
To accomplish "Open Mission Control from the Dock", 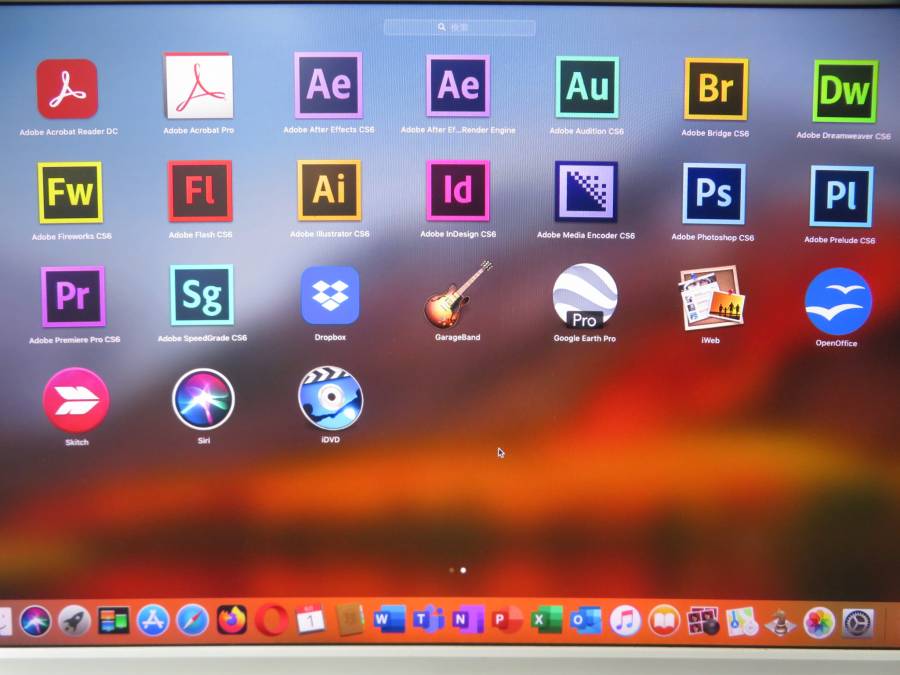I will [x=113, y=621].
